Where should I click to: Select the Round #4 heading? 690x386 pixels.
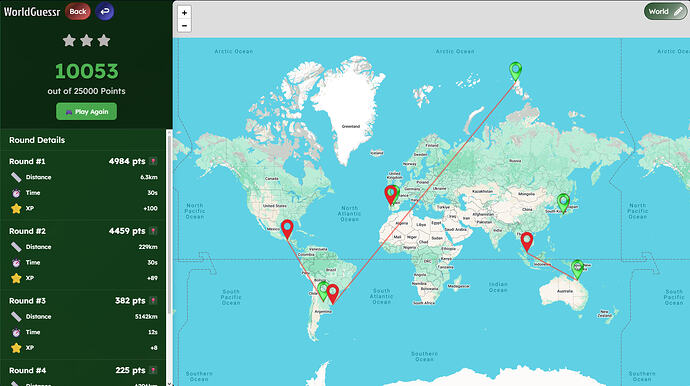pyautogui.click(x=27, y=370)
